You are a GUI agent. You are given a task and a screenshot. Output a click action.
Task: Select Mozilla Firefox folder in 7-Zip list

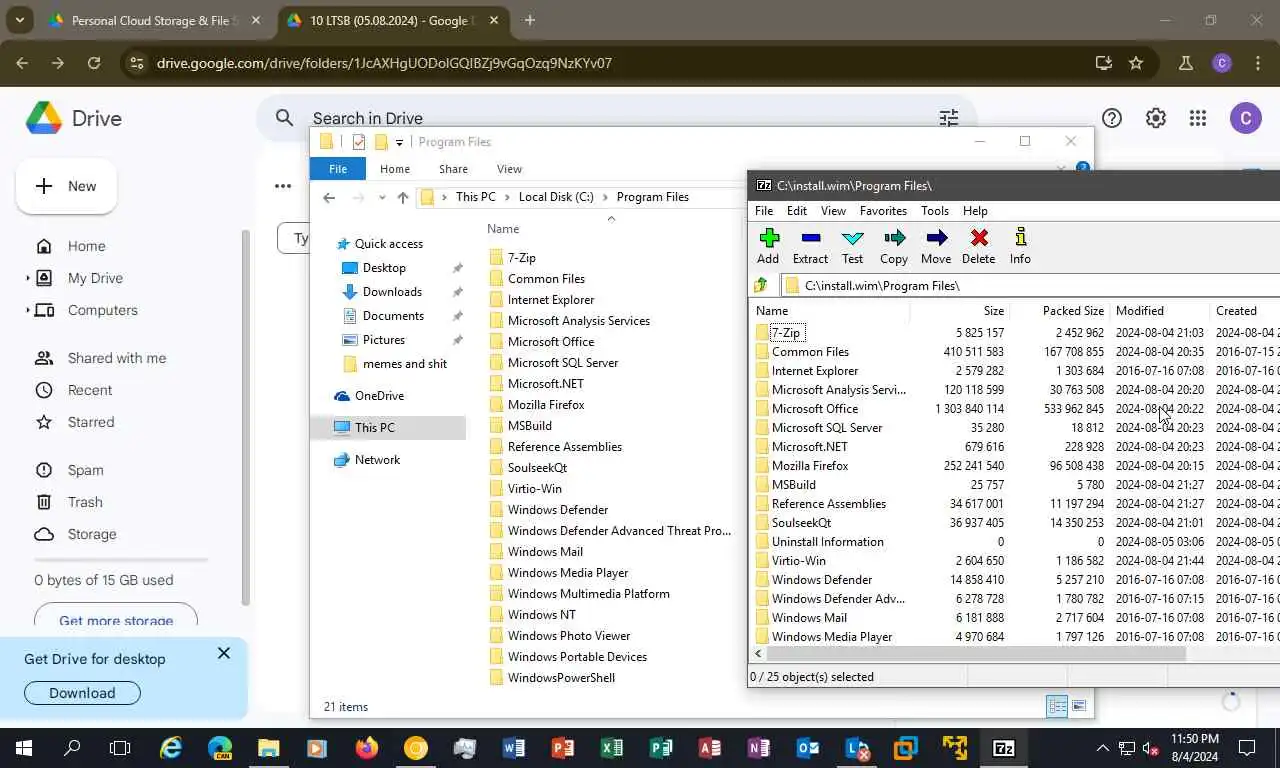pyautogui.click(x=810, y=465)
